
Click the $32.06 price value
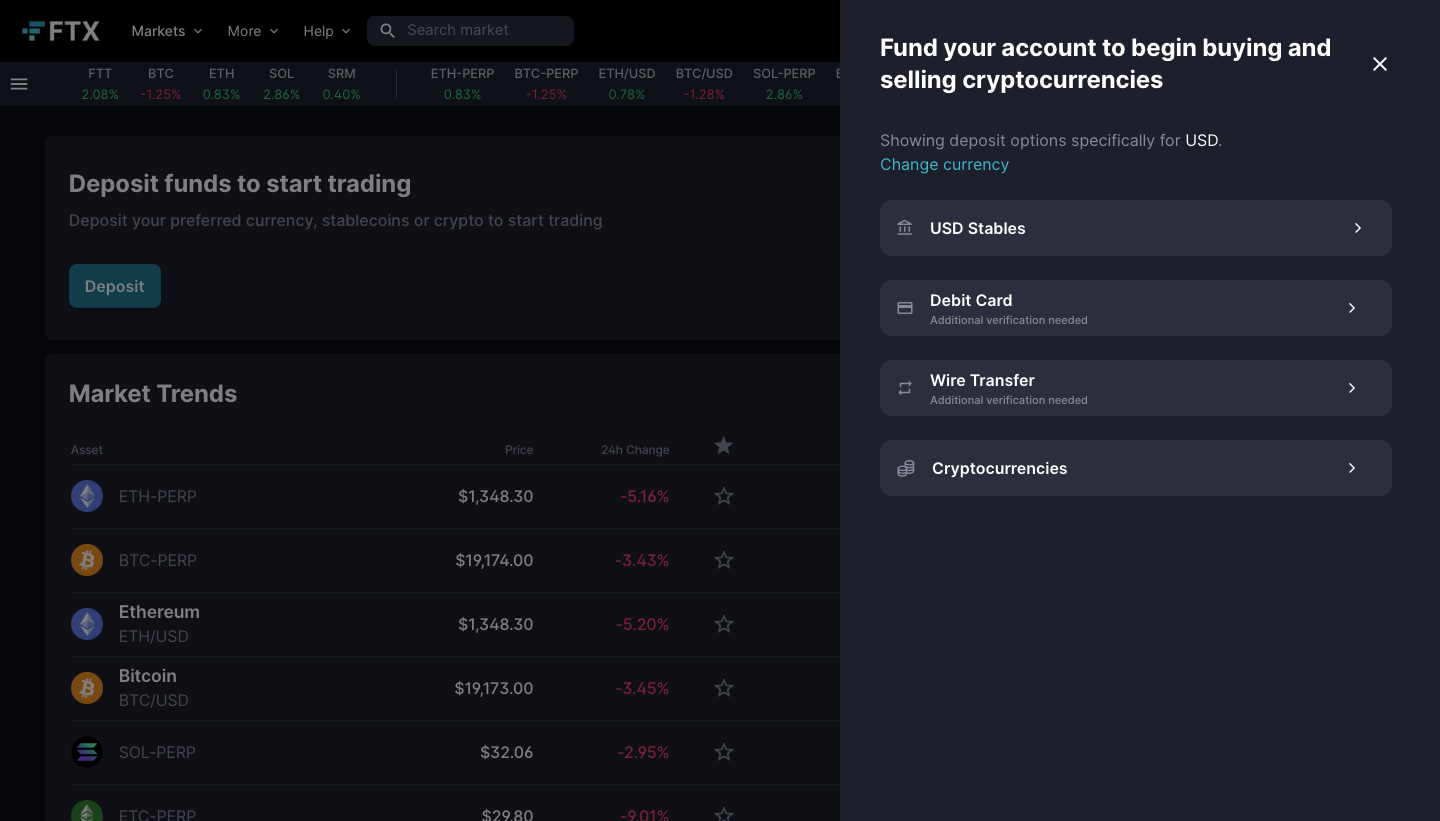507,752
